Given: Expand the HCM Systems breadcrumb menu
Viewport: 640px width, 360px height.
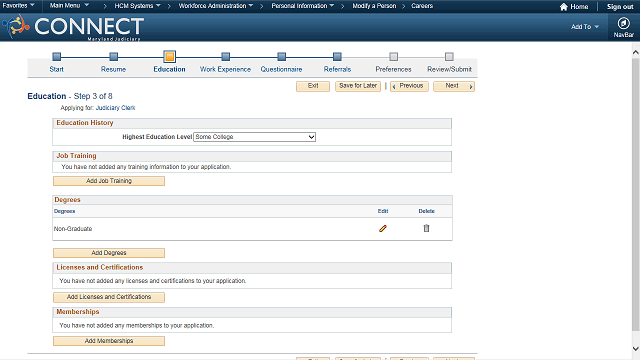Looking at the screenshot, I should [x=138, y=6].
